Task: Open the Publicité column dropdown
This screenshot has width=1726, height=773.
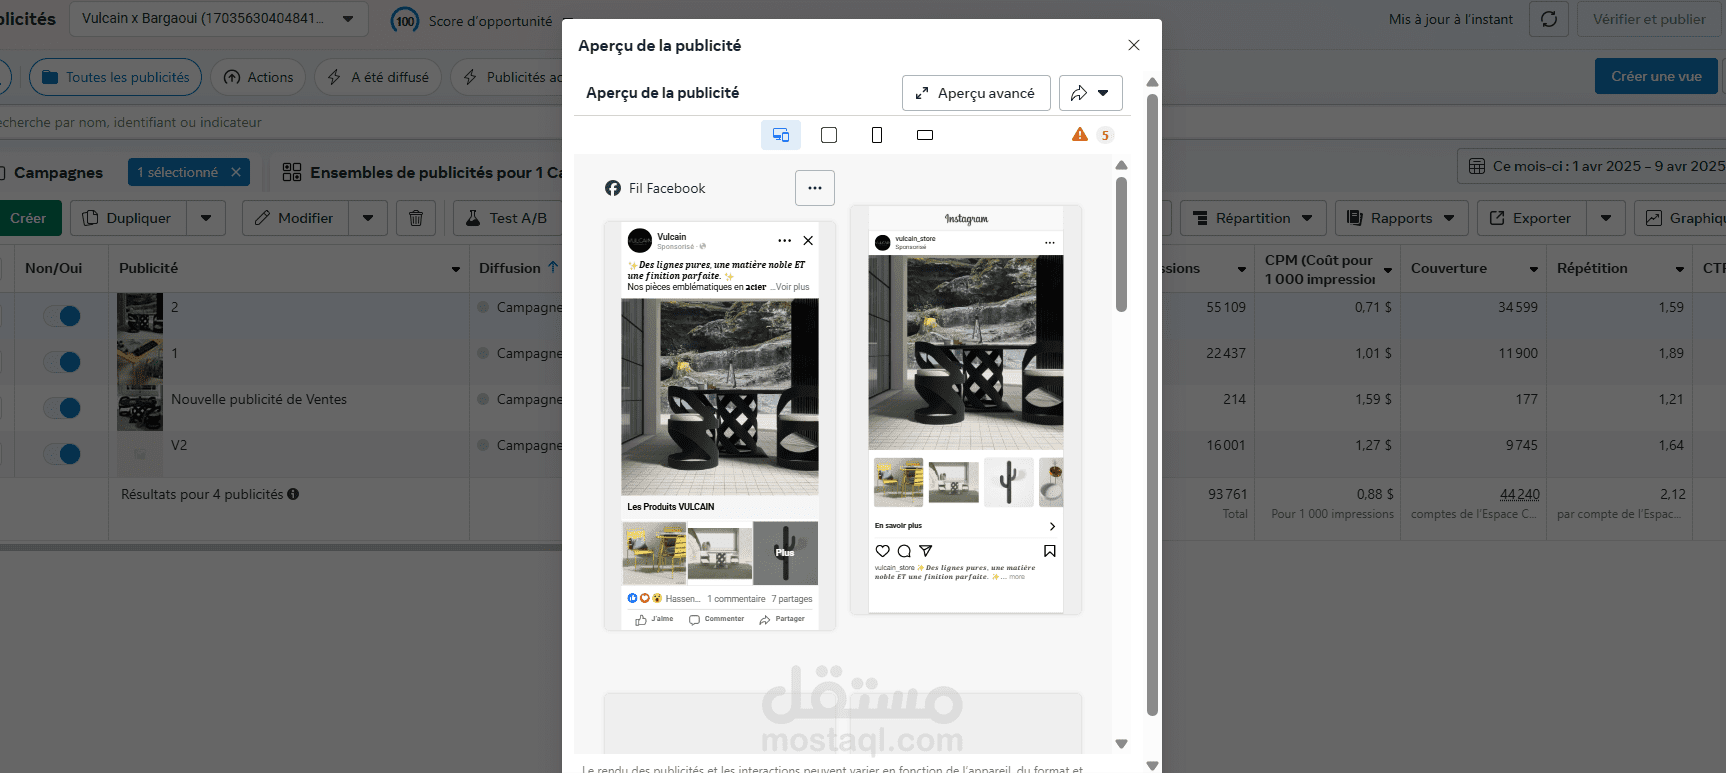Action: pos(456,269)
